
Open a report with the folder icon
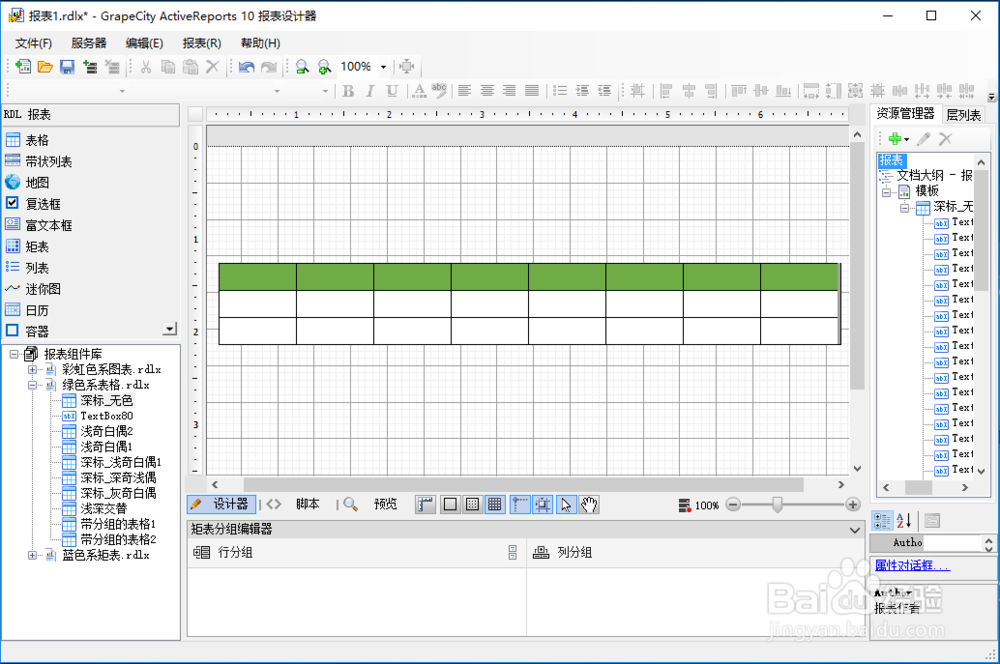click(x=45, y=66)
